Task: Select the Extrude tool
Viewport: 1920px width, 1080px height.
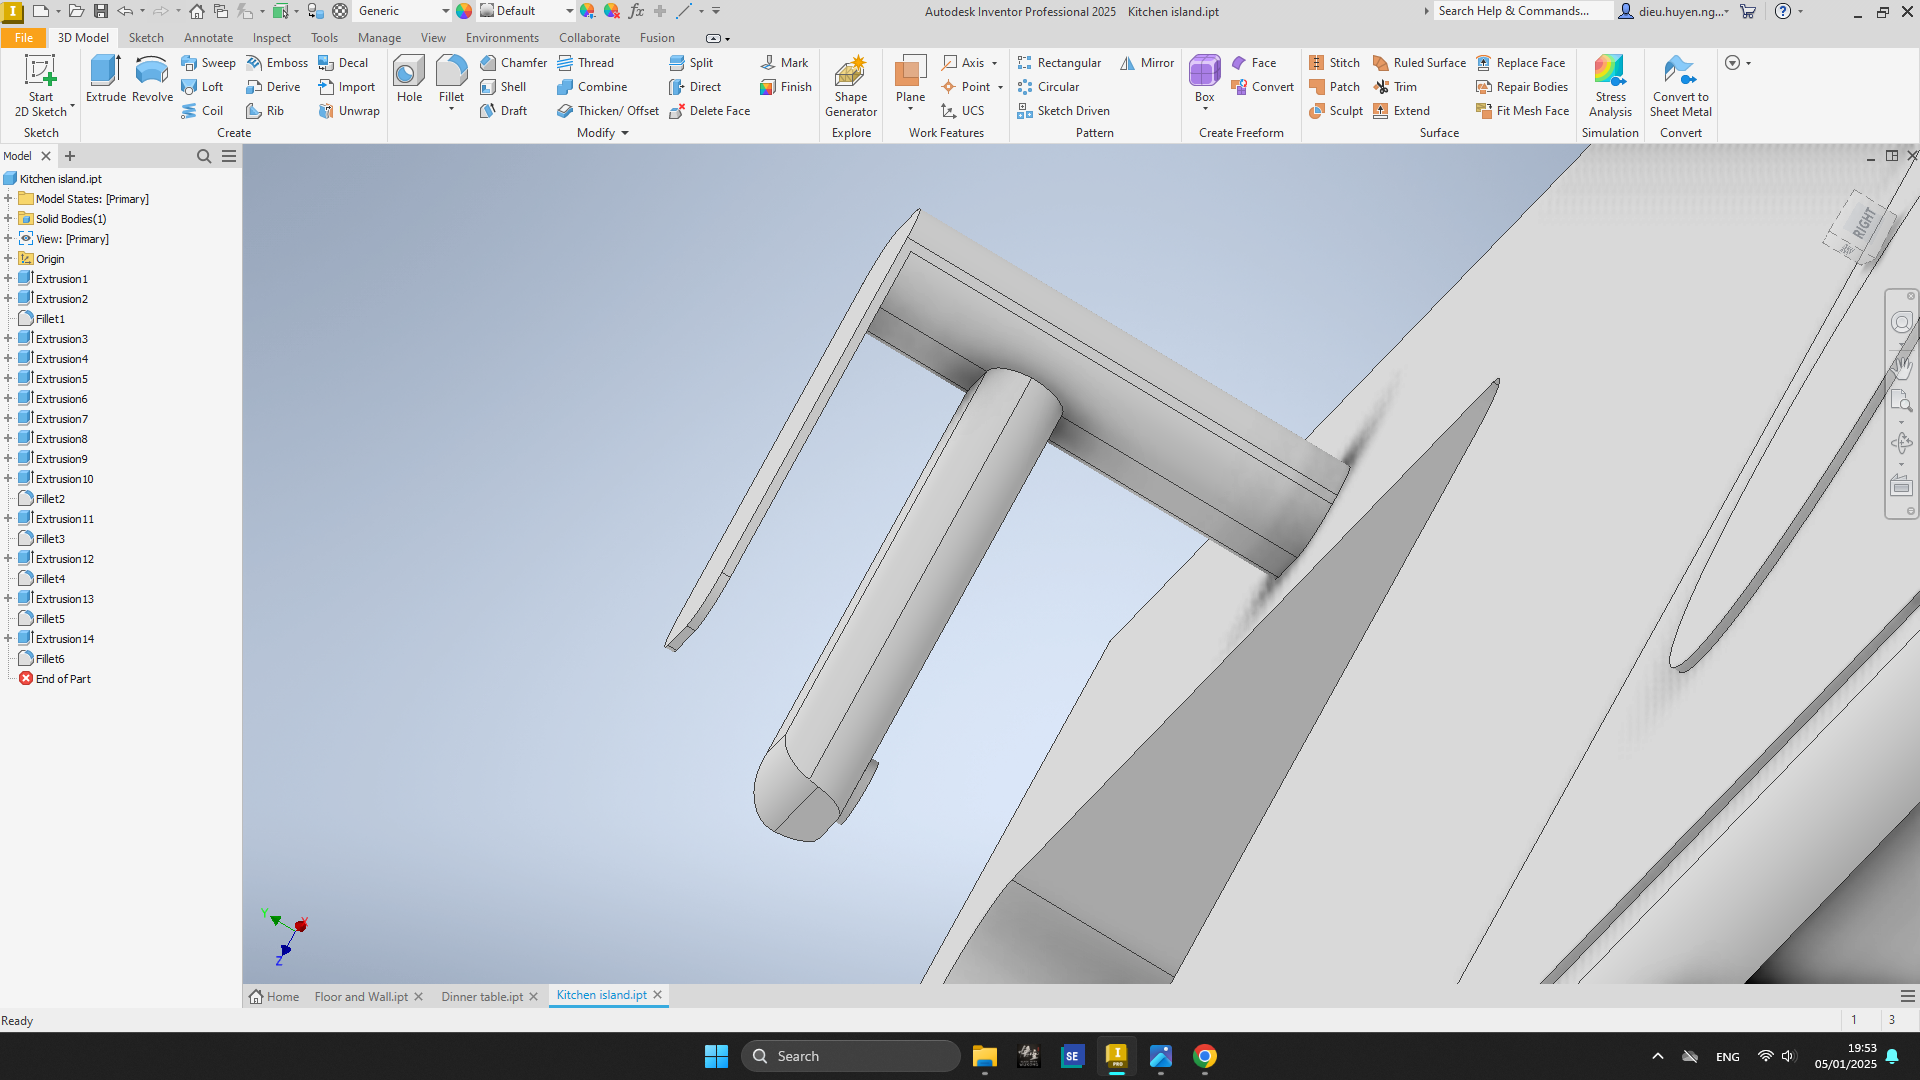Action: [x=105, y=79]
